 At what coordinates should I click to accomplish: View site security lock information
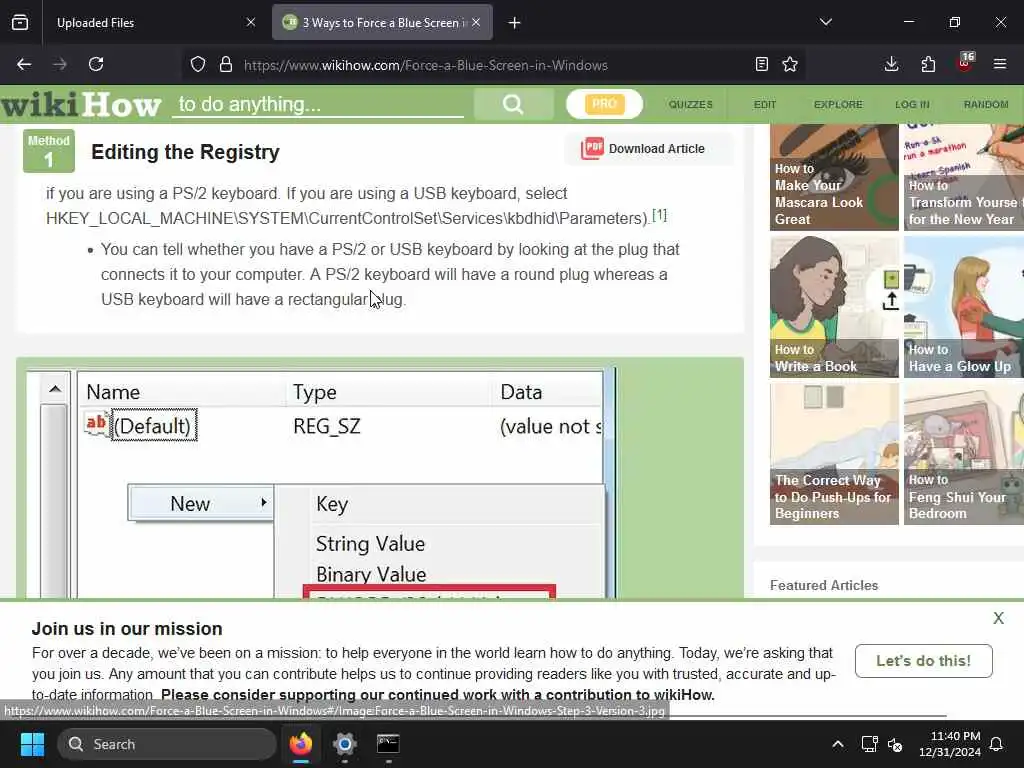coord(226,64)
